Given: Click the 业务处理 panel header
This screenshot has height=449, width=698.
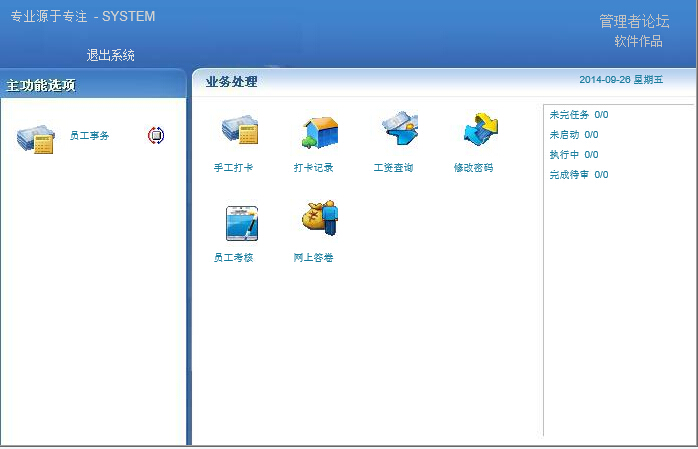Looking at the screenshot, I should (x=231, y=82).
